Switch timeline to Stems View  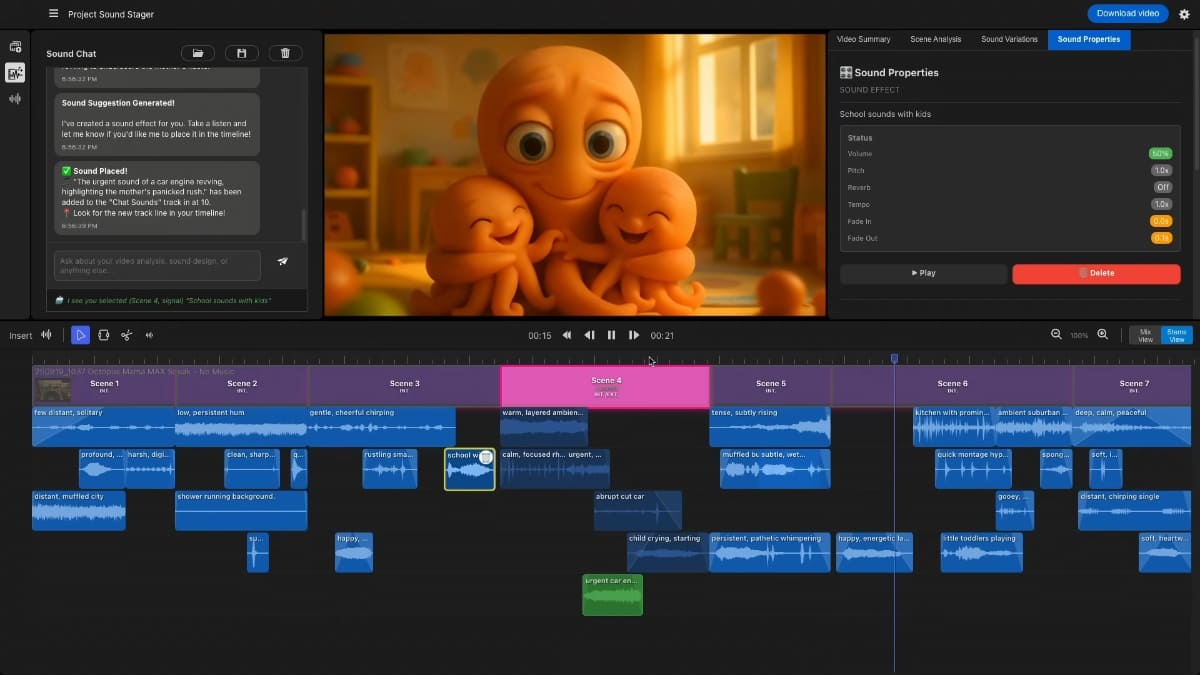coord(1177,335)
